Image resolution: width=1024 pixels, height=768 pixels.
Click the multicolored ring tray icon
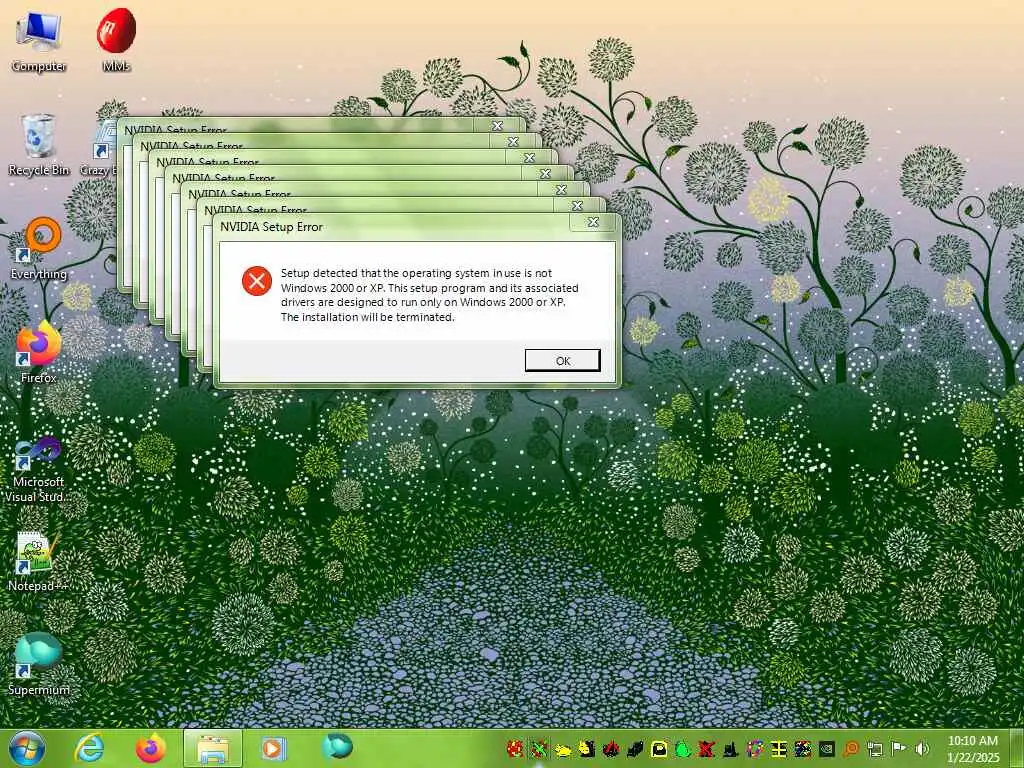(755, 748)
